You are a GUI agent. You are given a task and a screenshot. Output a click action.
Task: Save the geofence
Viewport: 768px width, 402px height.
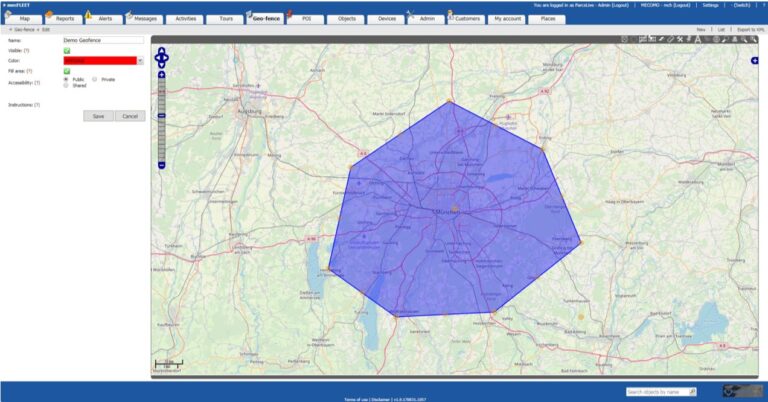[98, 116]
